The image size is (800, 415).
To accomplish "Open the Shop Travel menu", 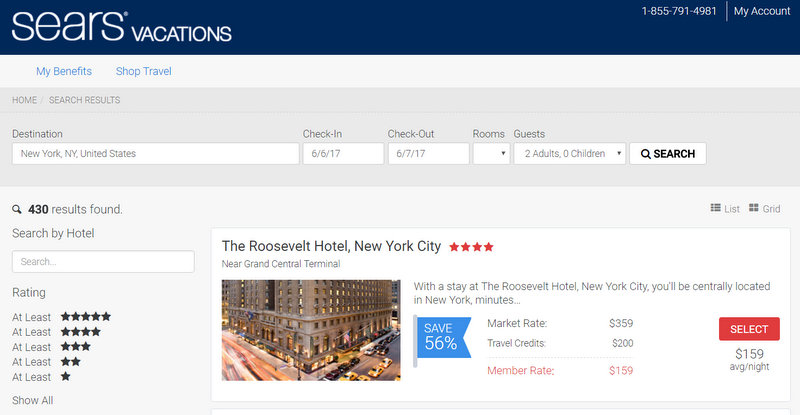I will pyautogui.click(x=143, y=71).
